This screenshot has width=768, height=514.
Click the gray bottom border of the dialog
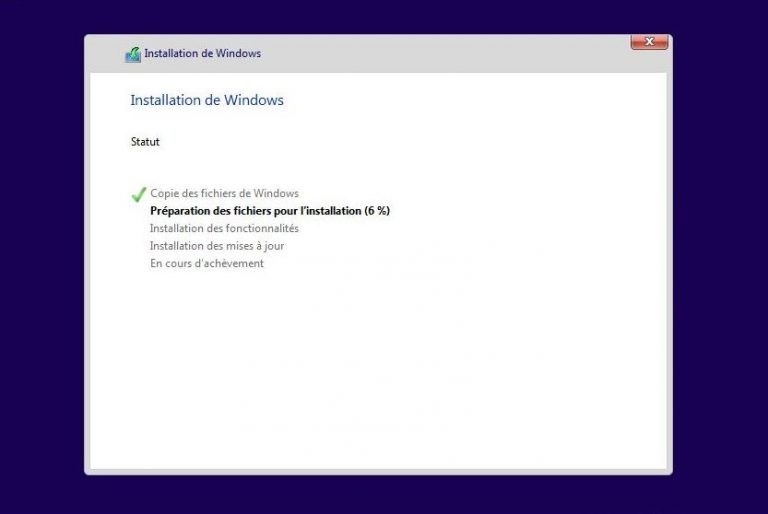[378, 471]
